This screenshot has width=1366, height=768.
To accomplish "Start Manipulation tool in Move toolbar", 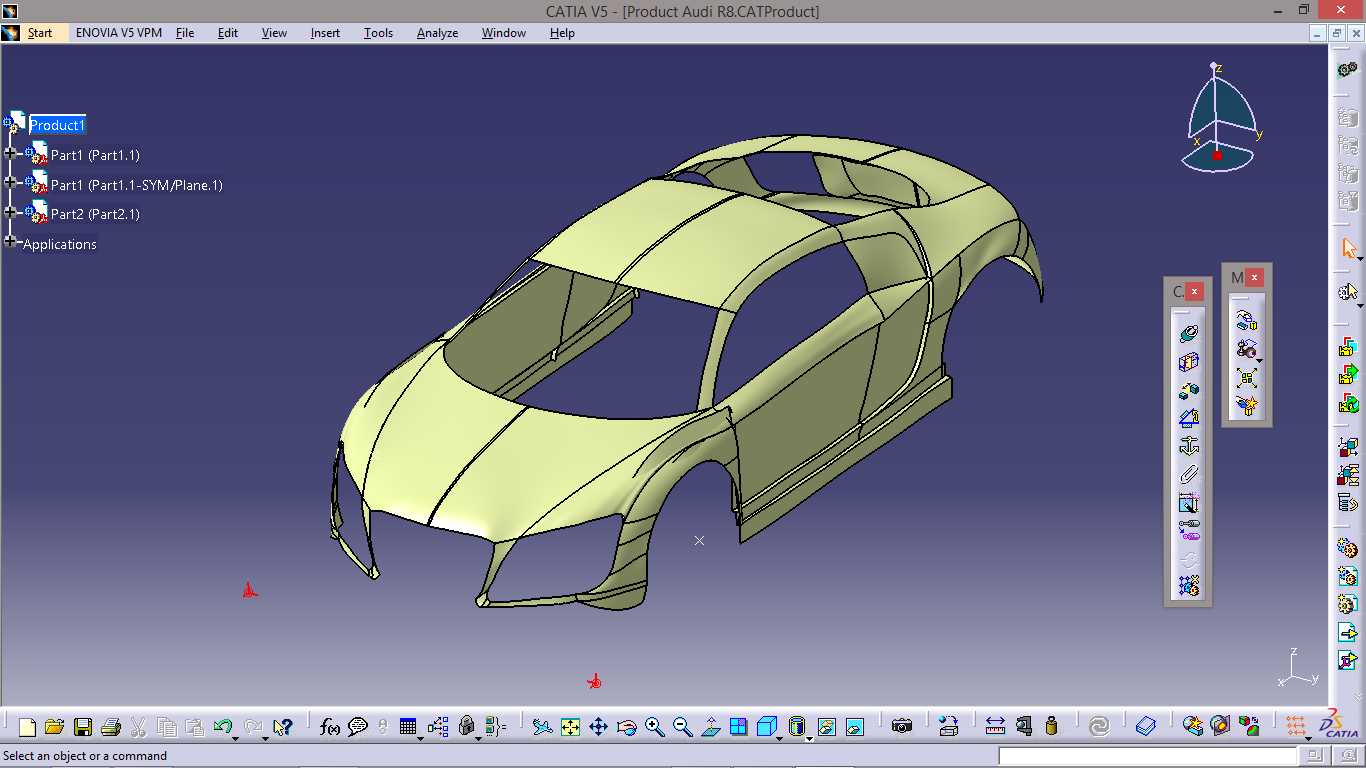I will coord(1246,322).
